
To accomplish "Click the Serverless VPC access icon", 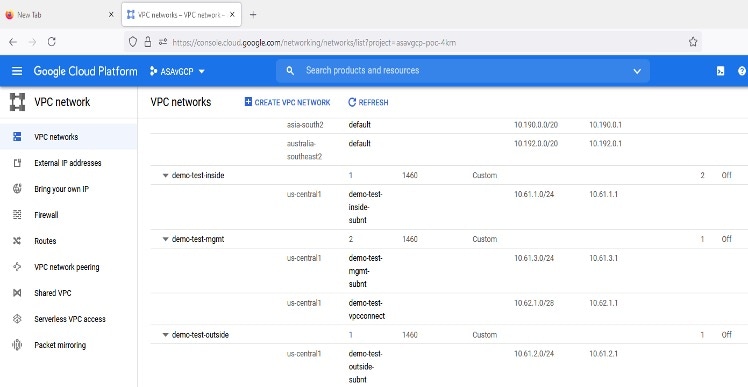I will (x=17, y=319).
